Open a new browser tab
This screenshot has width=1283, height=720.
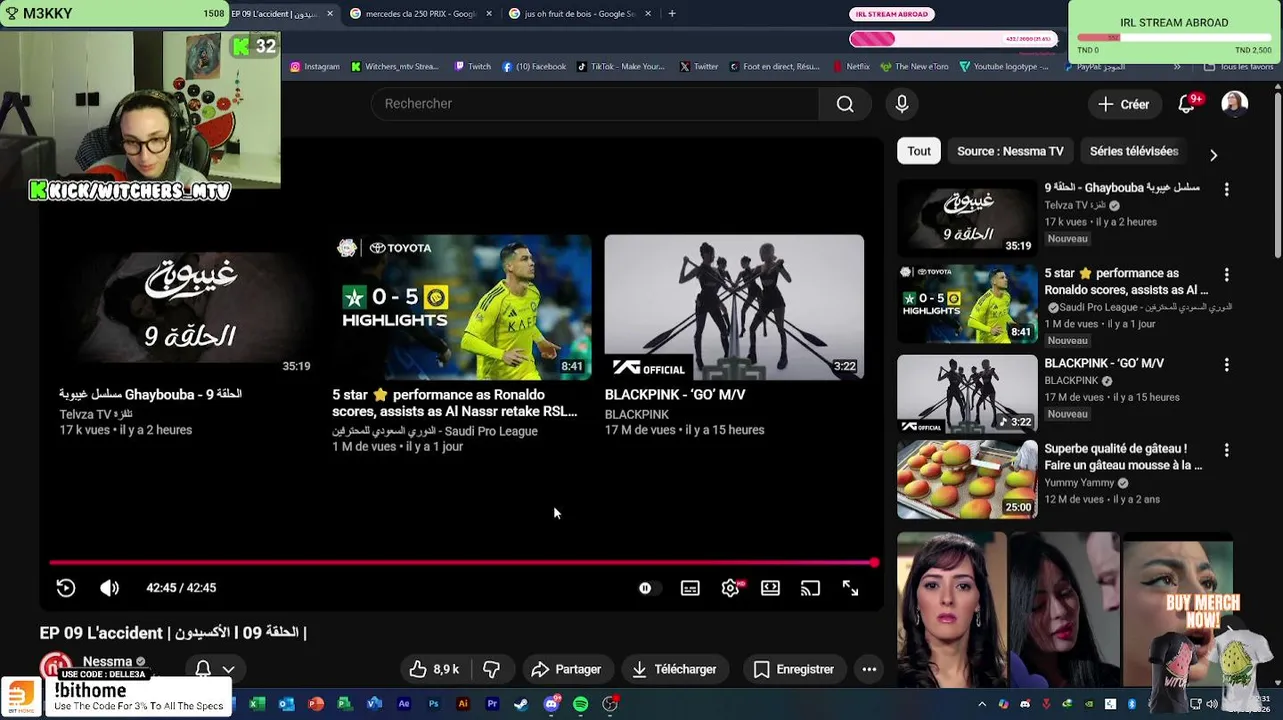pos(672,14)
